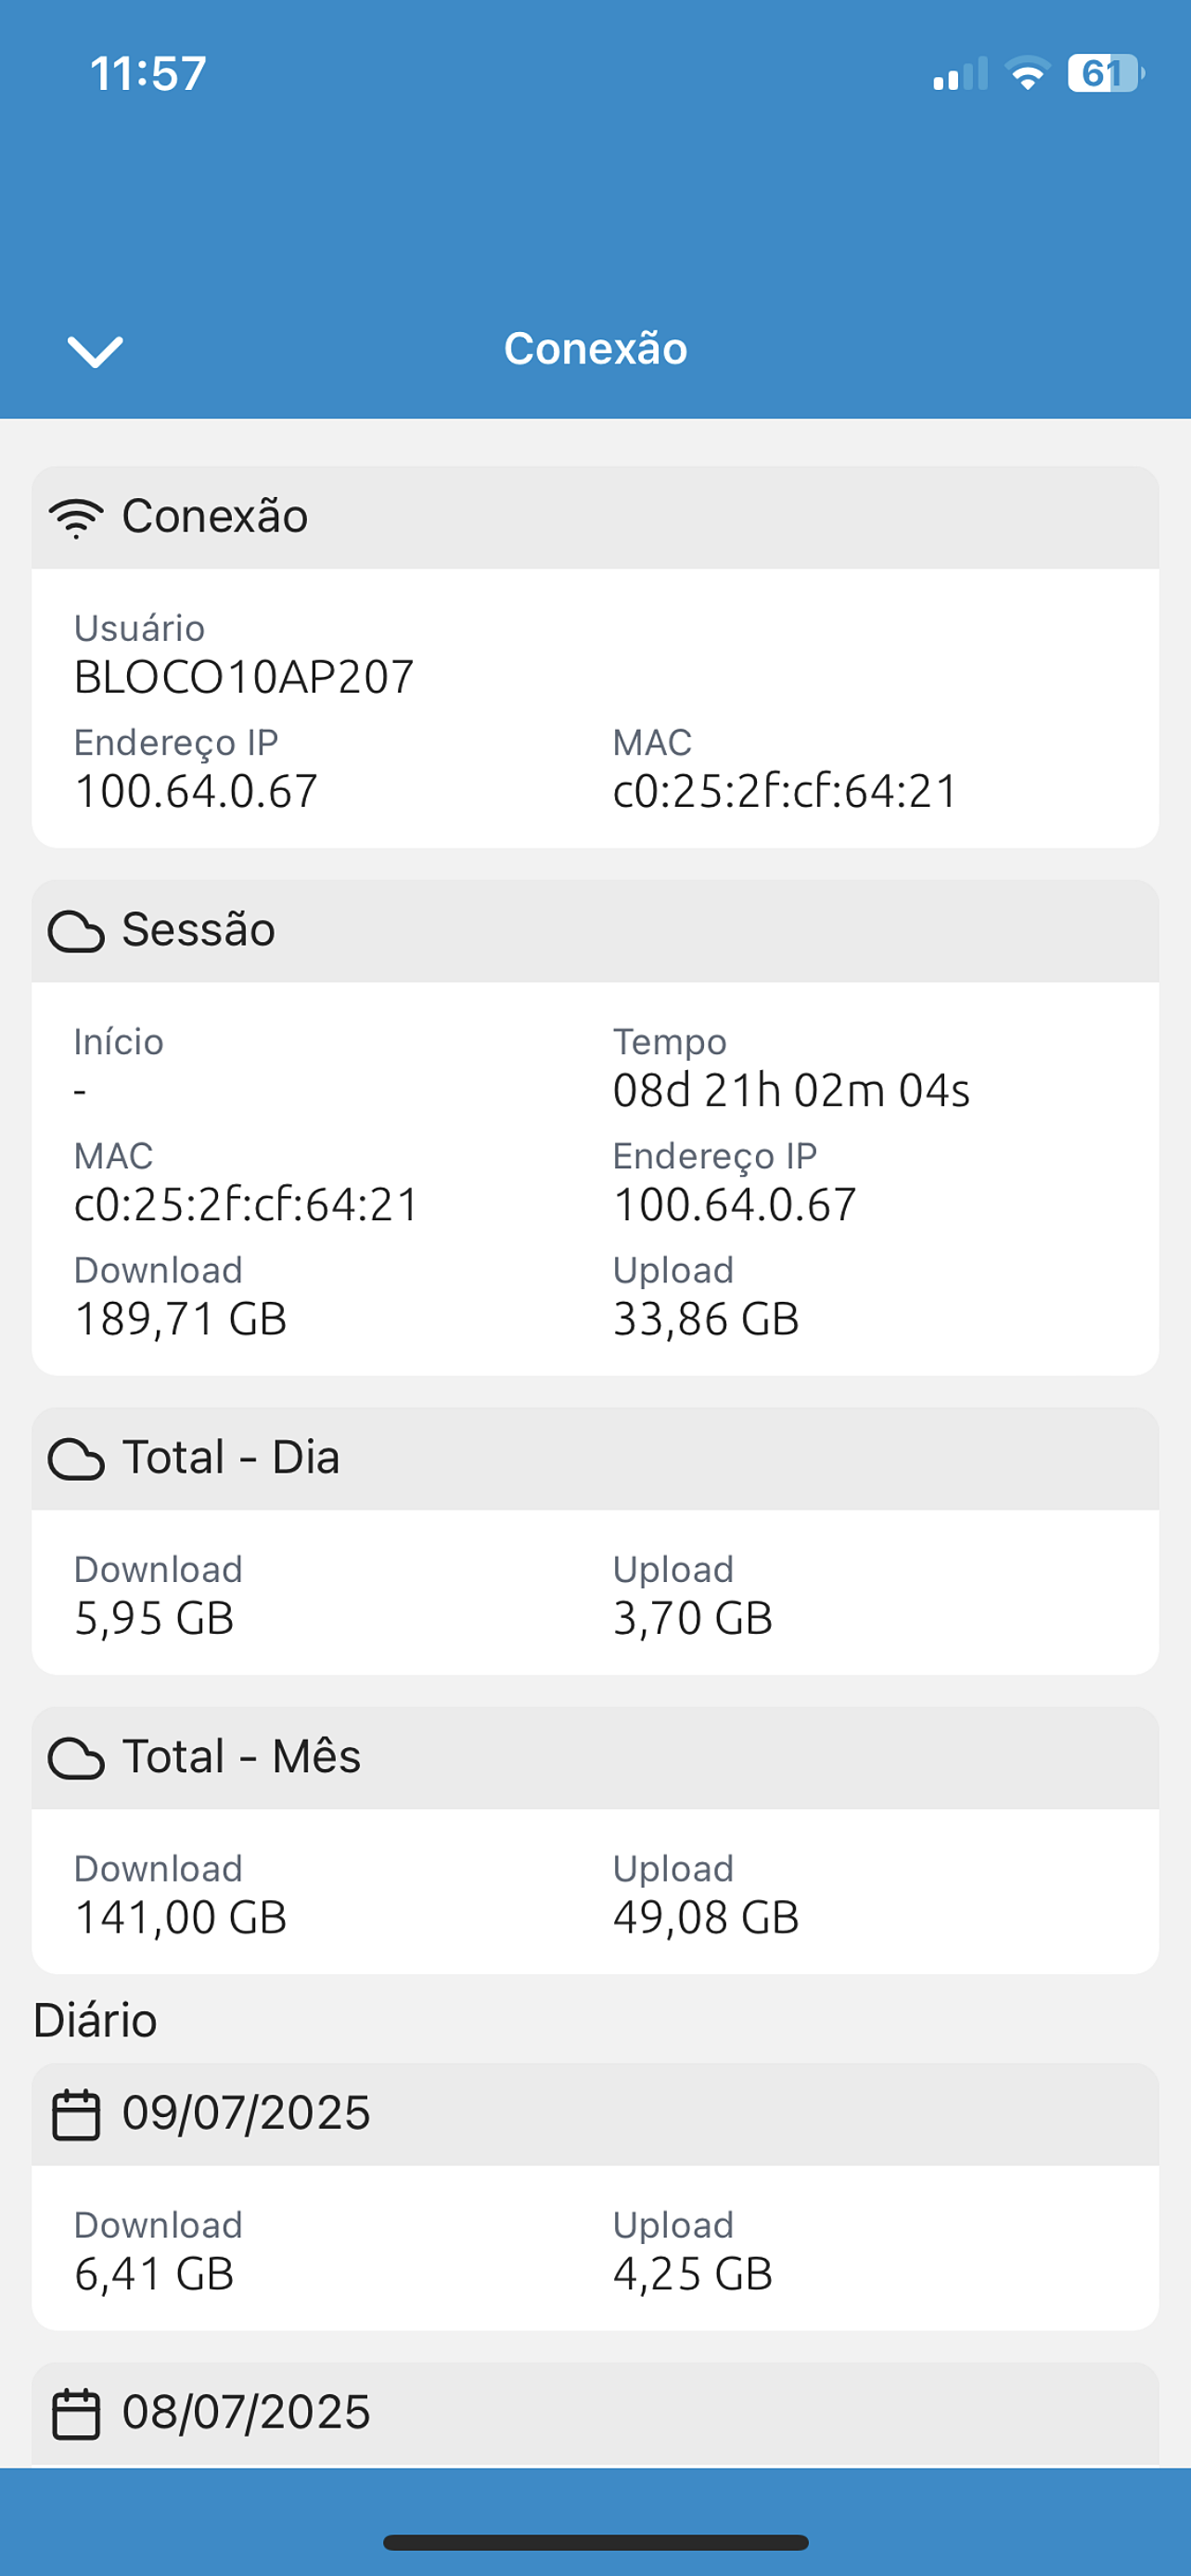
Task: Open the 09/07/2025 daily entry header
Action: tap(595, 2114)
